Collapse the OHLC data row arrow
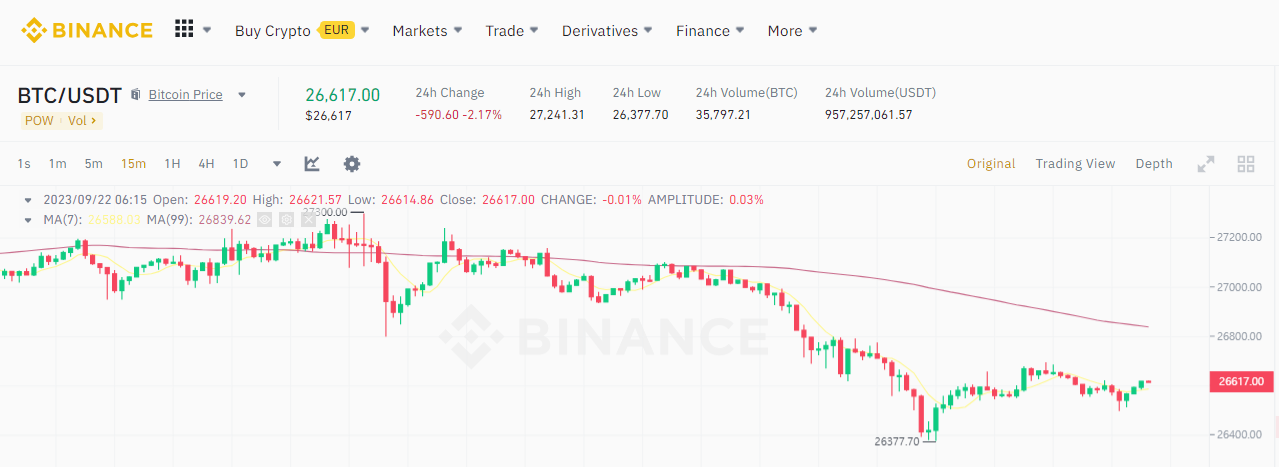 pyautogui.click(x=28, y=199)
